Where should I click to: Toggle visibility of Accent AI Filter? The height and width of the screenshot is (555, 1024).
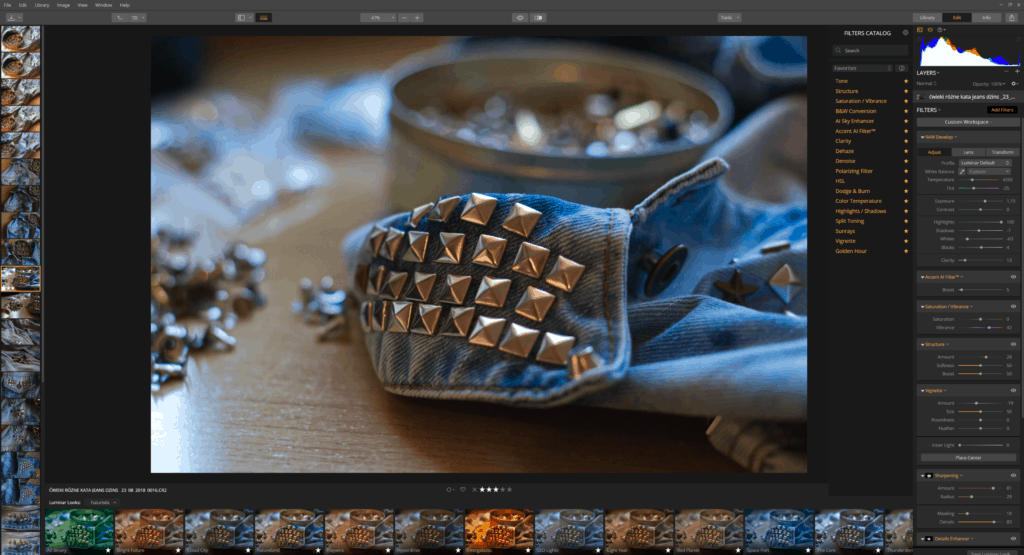[1014, 277]
